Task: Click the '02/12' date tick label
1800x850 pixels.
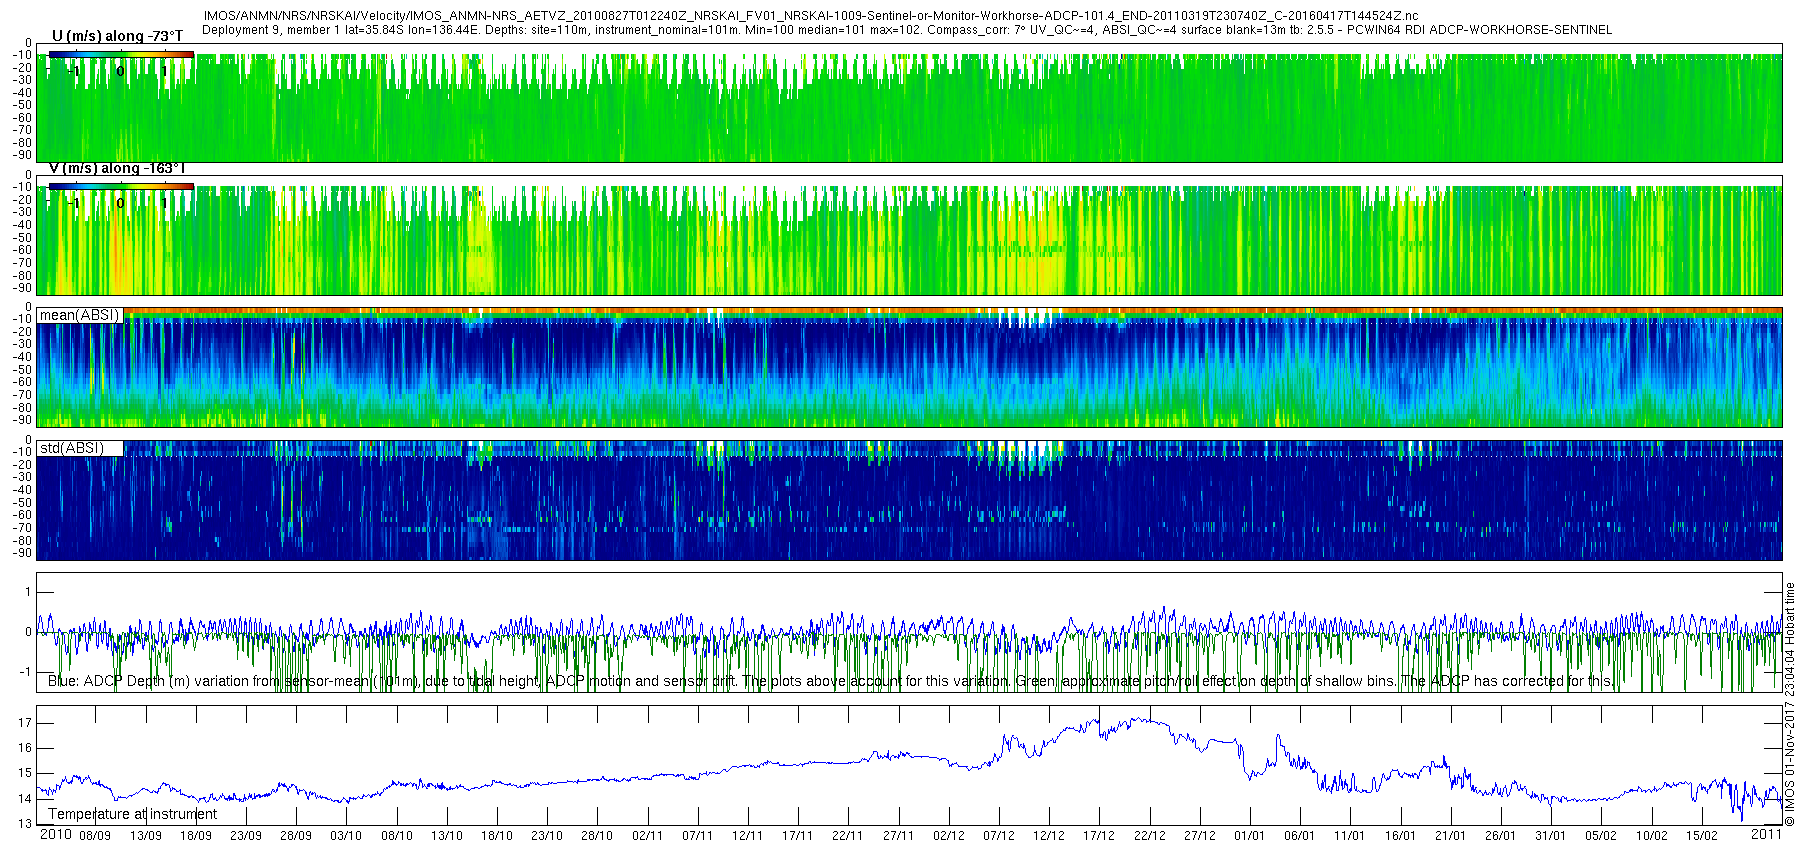Action: tap(949, 836)
